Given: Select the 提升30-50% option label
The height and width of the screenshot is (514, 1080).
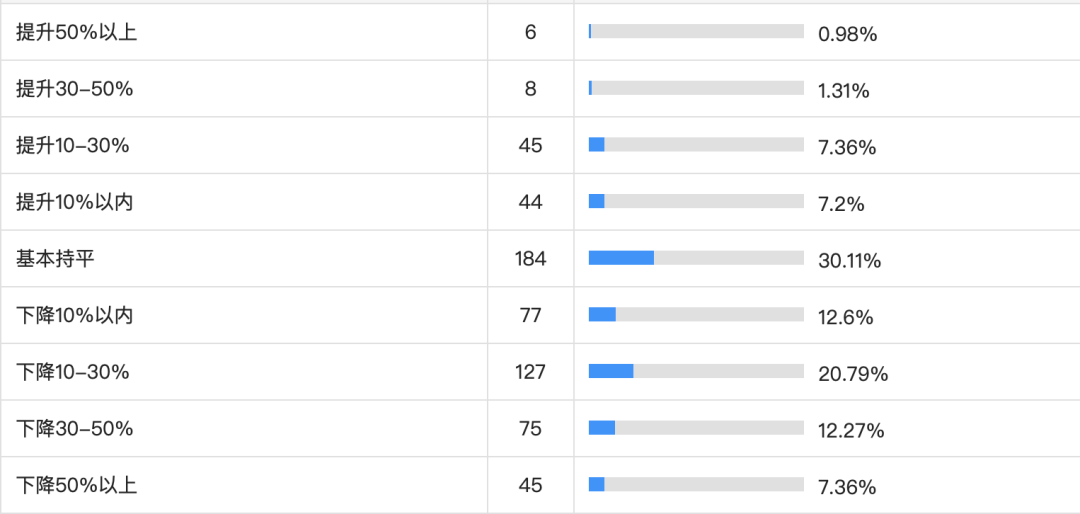Looking at the screenshot, I should (x=75, y=89).
